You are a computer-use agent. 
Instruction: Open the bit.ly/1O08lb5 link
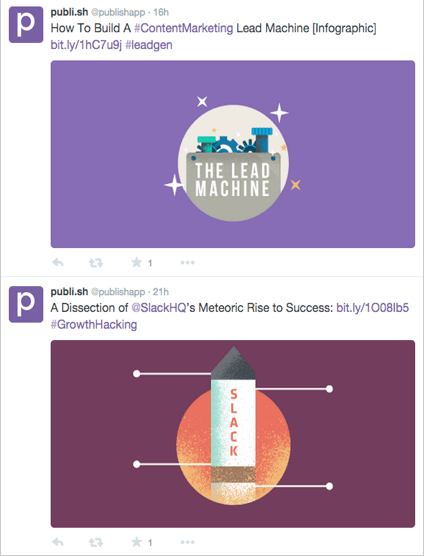(x=373, y=308)
